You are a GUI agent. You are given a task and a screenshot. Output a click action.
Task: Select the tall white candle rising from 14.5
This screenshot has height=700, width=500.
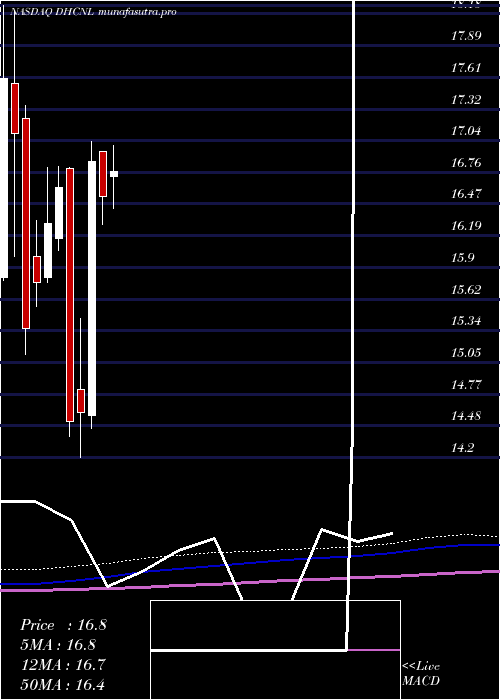point(92,288)
